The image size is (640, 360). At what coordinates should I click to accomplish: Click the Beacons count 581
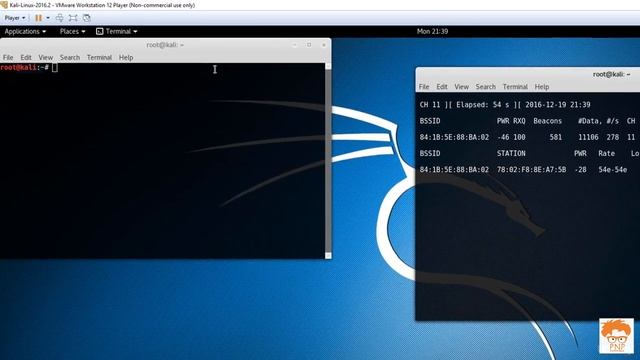pyautogui.click(x=556, y=138)
